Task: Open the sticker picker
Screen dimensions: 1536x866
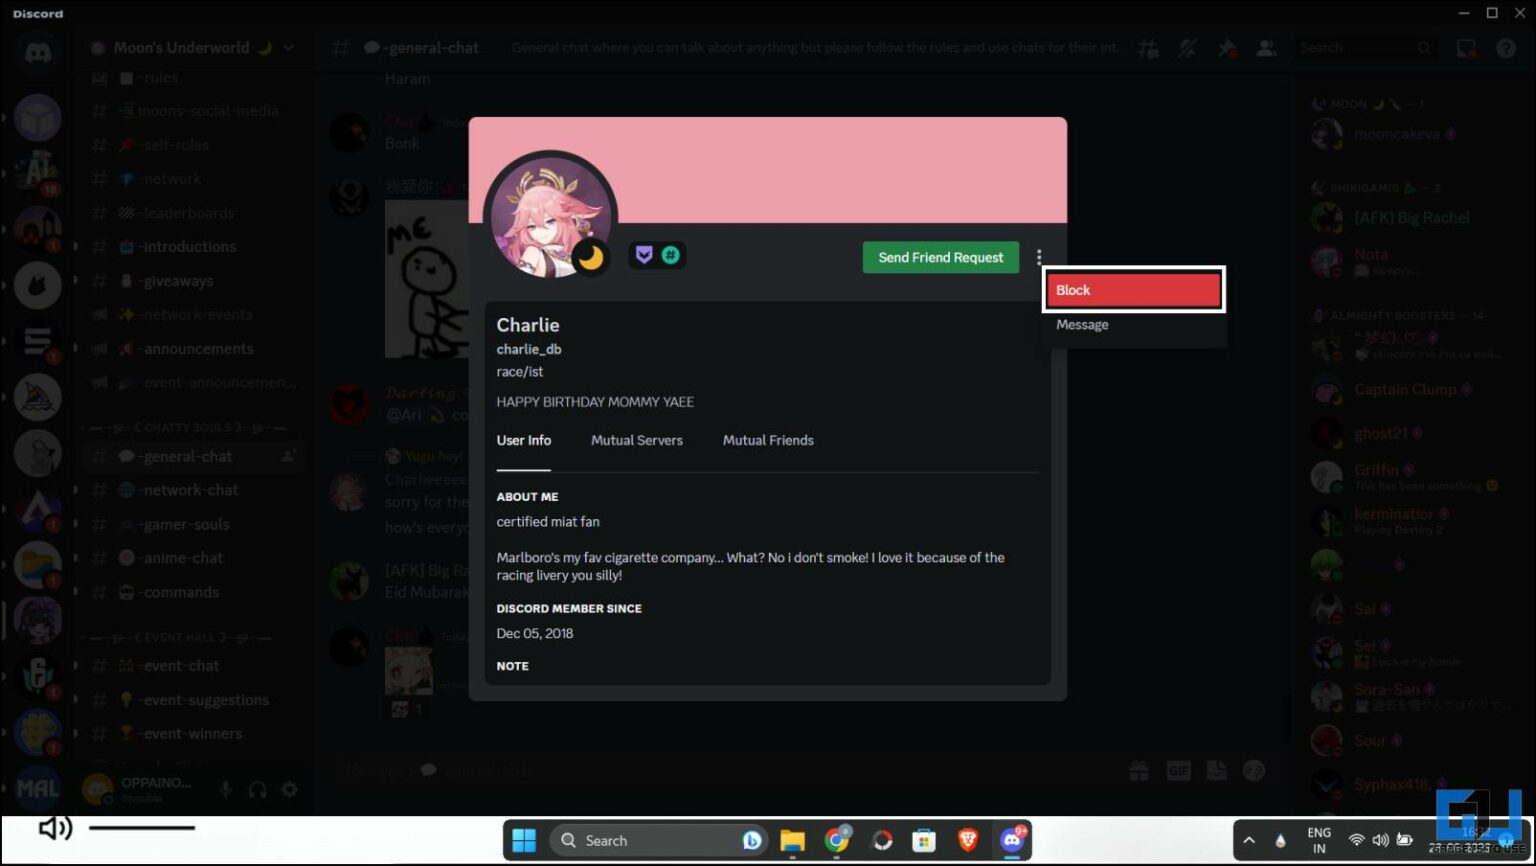Action: pos(1217,770)
